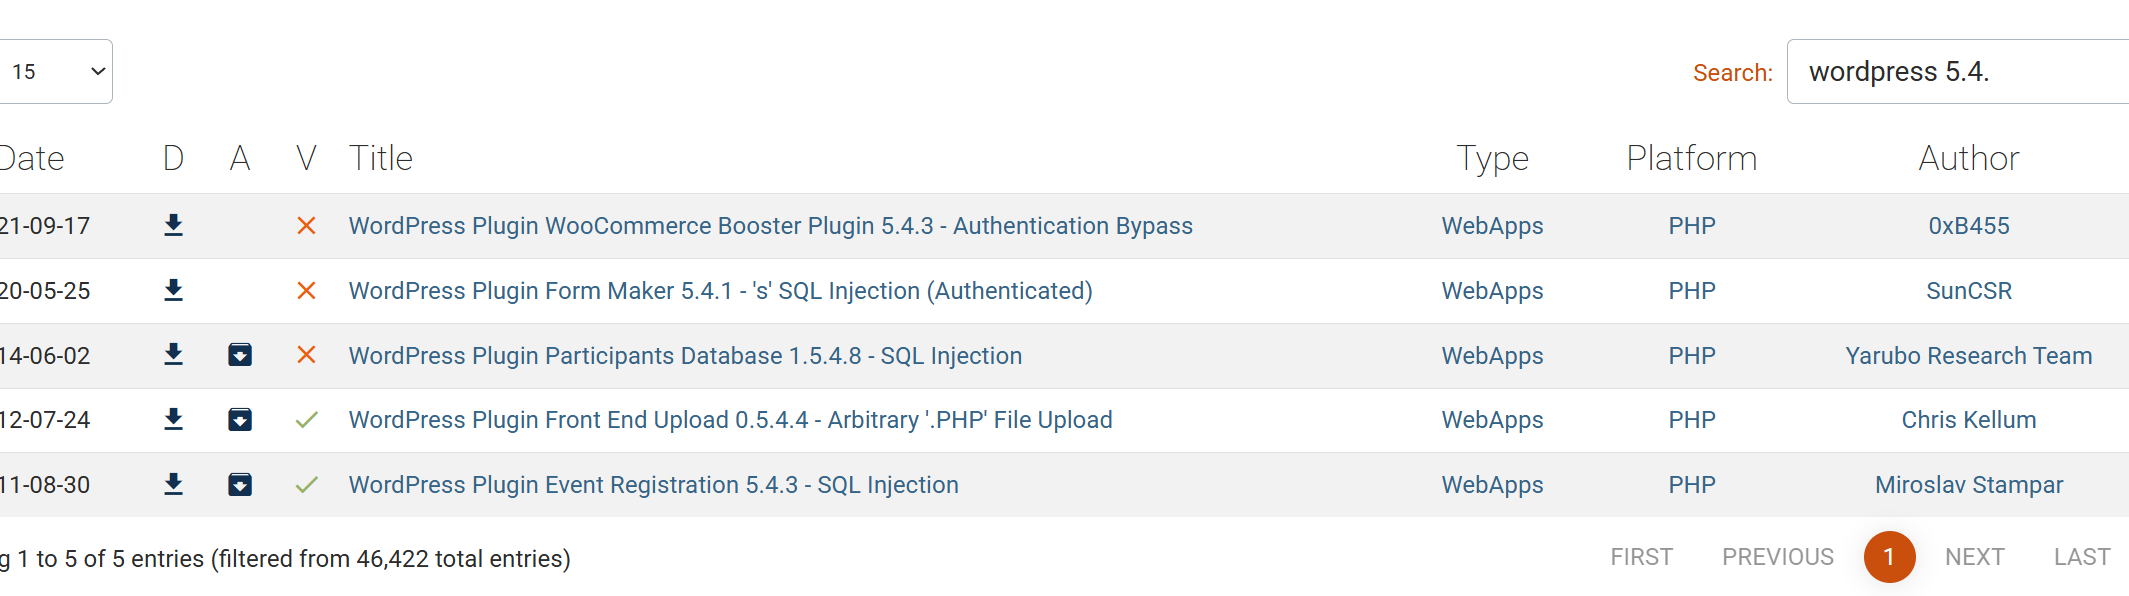Sort table by Title column
This screenshot has width=2129, height=596.
[381, 158]
